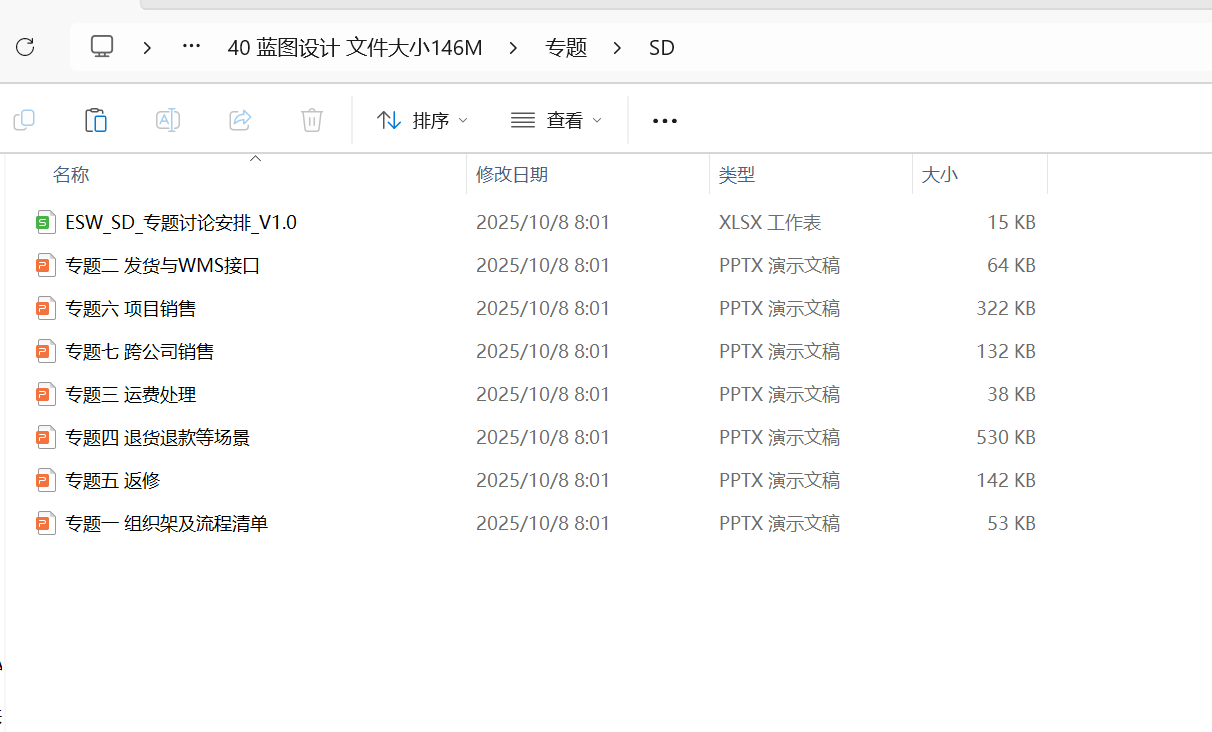Sort files by 大小 column header
Screen dimensions: 1212x732
(939, 175)
